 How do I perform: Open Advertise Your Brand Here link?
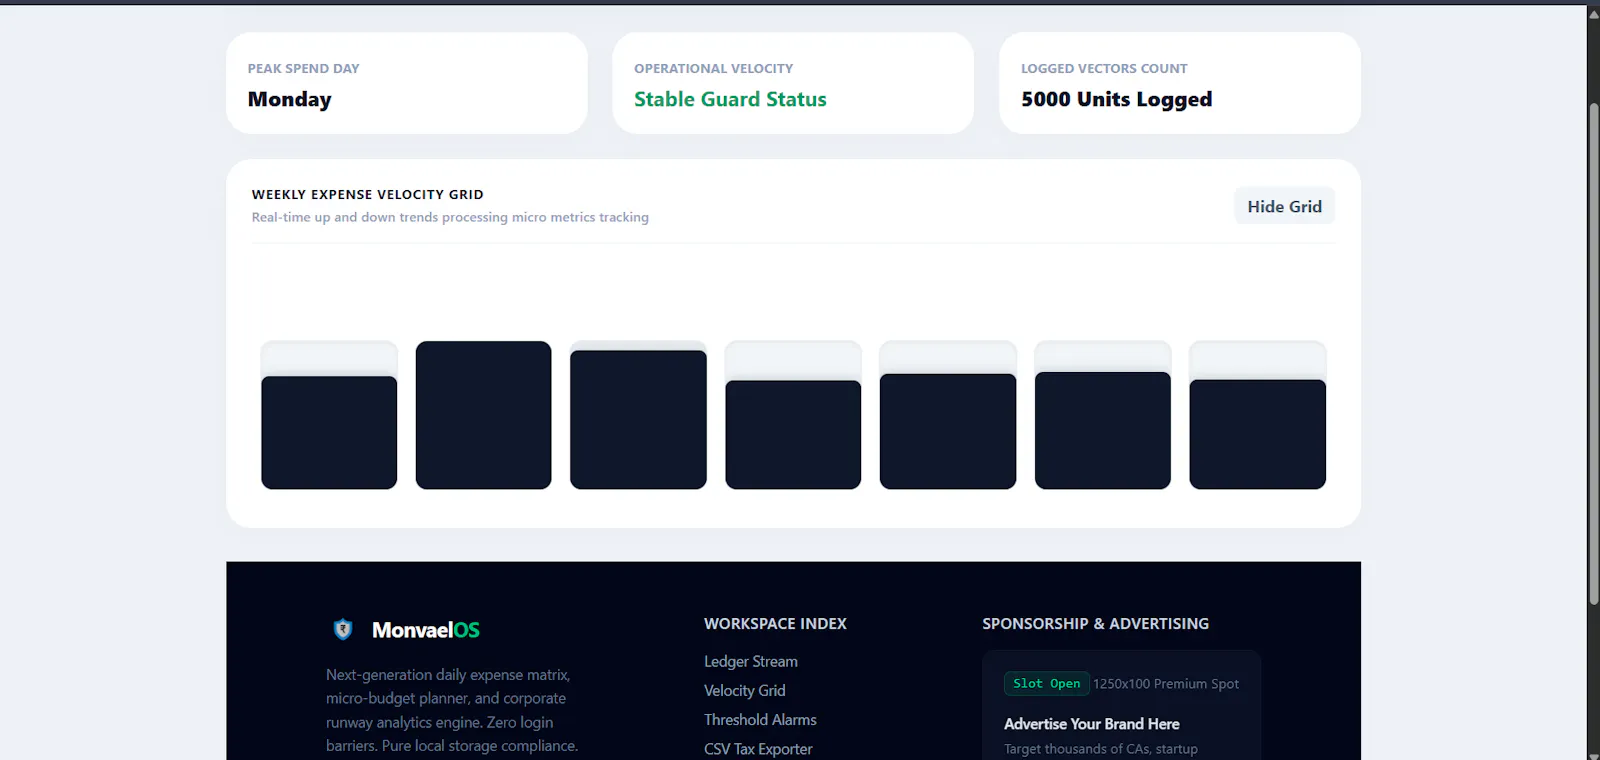pos(1092,724)
